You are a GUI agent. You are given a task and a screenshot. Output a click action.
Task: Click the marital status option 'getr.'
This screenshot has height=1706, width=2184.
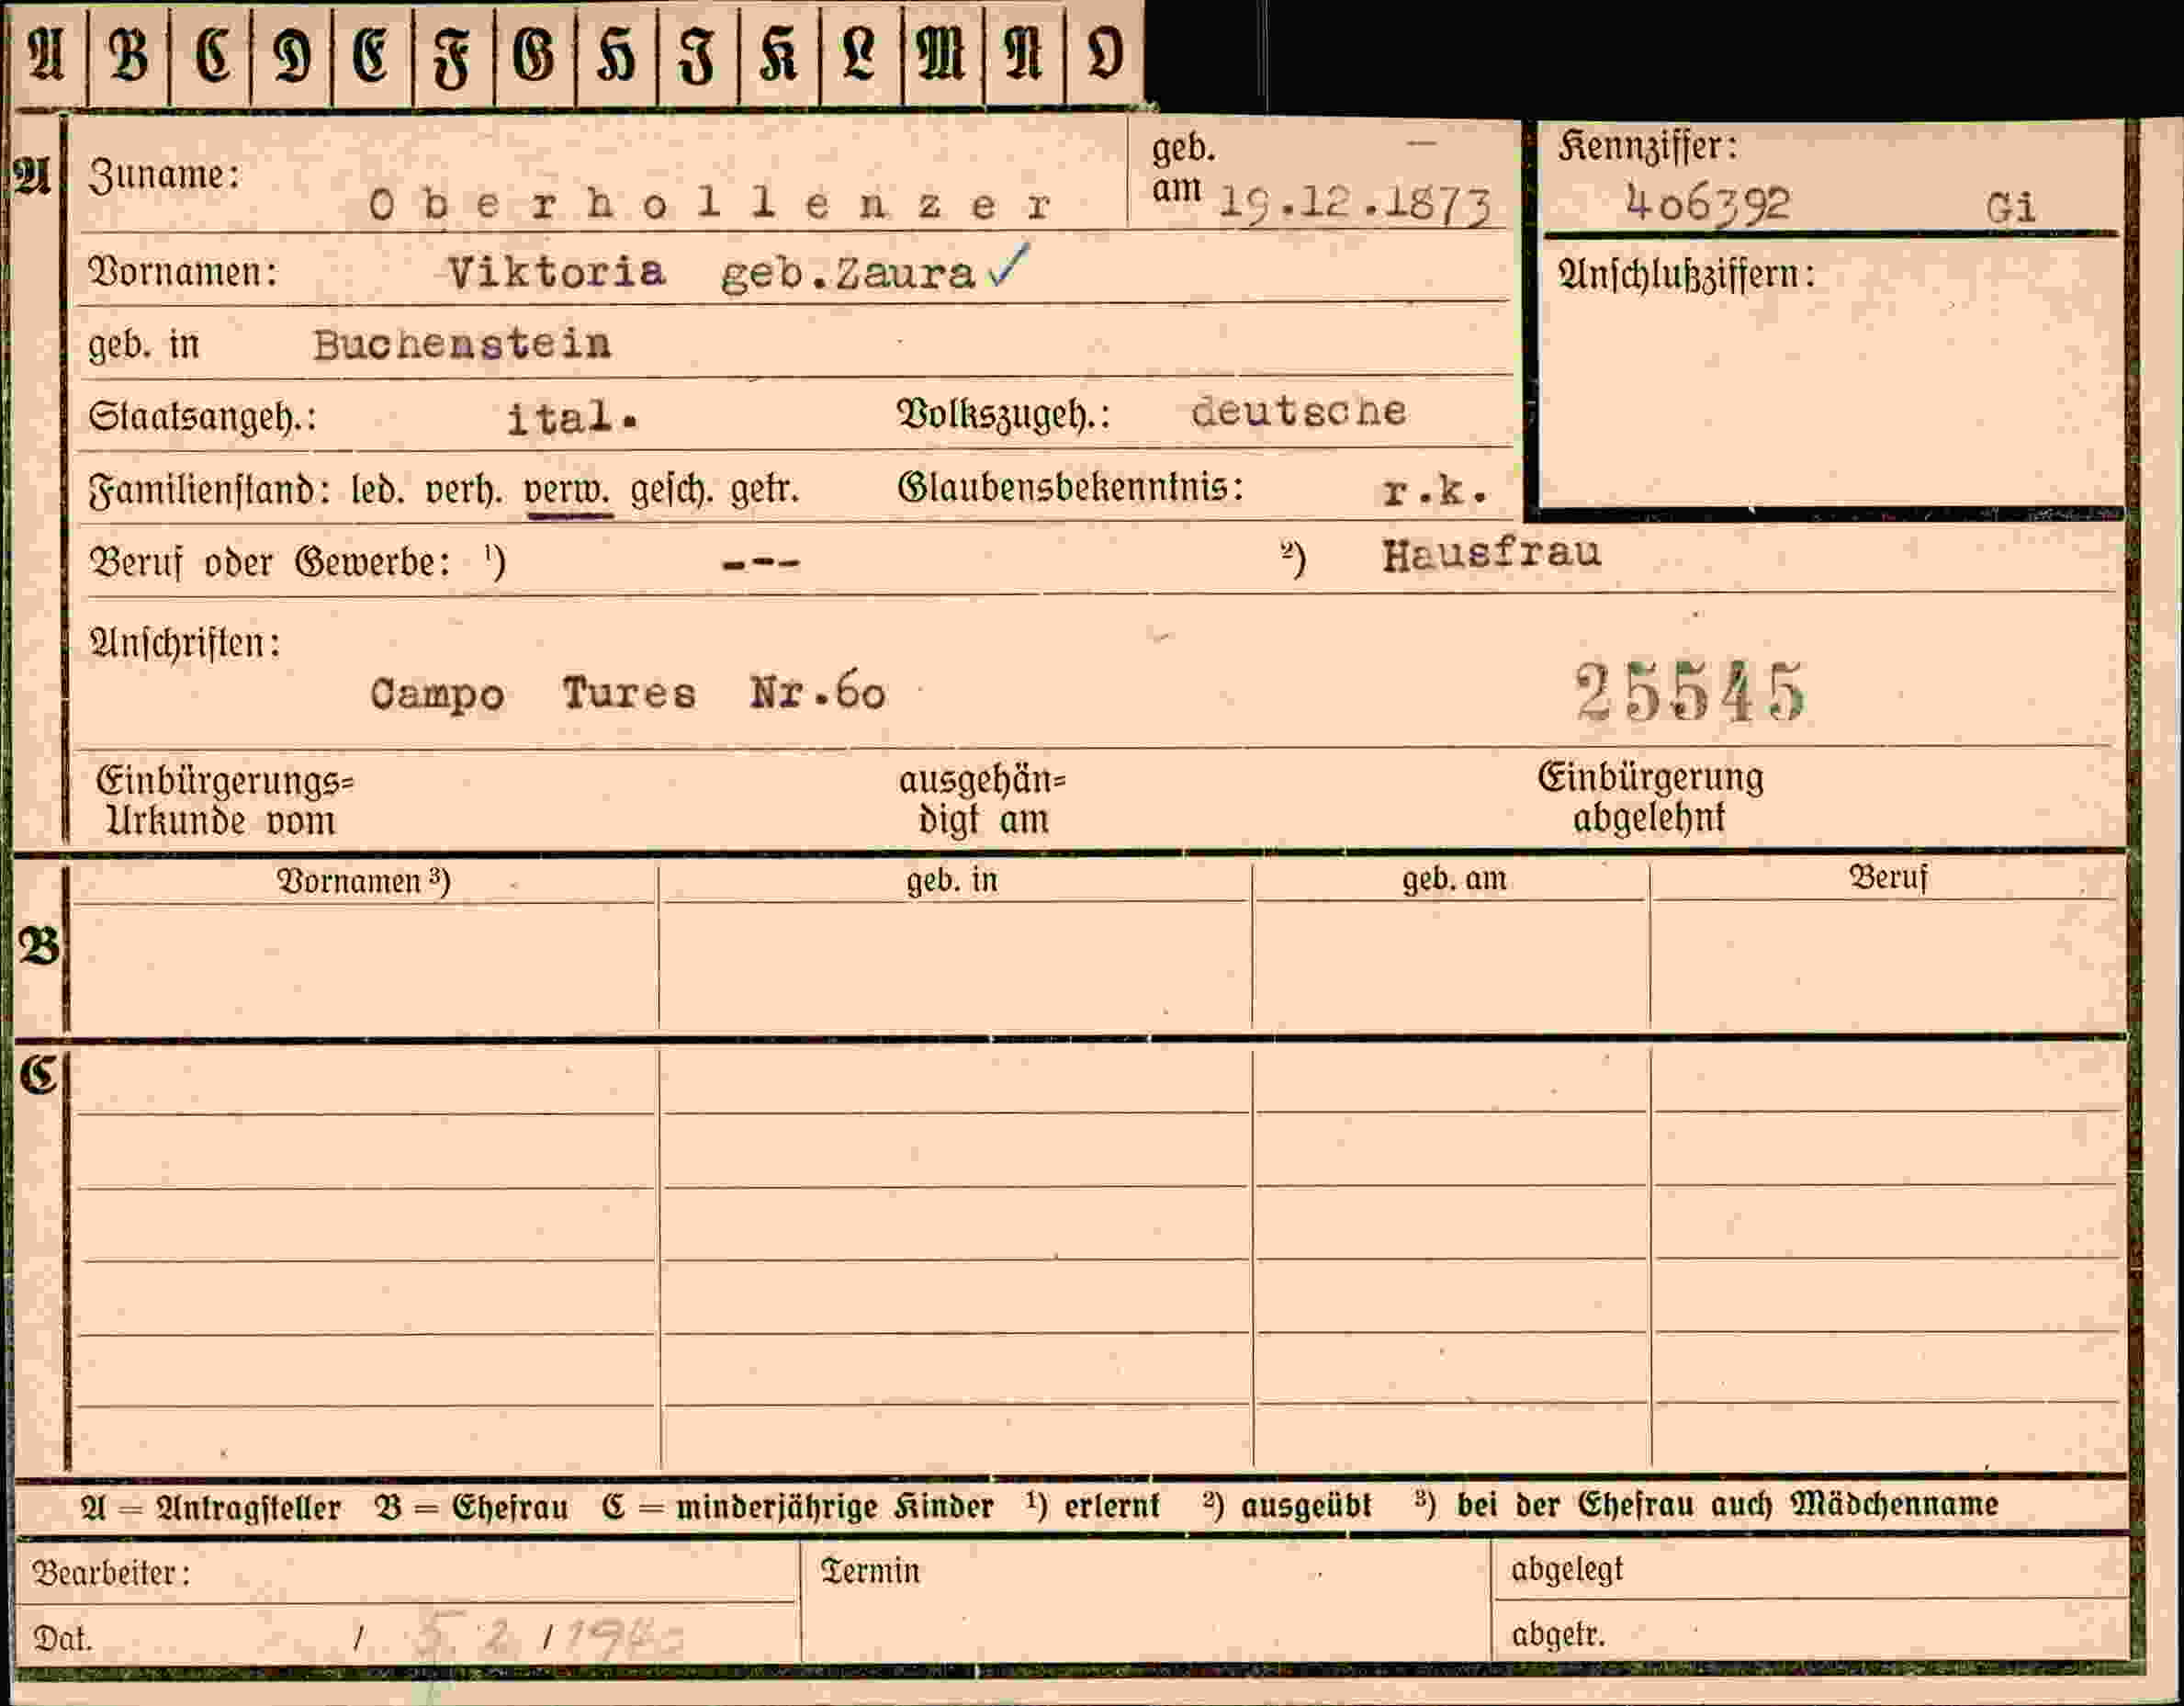(765, 490)
